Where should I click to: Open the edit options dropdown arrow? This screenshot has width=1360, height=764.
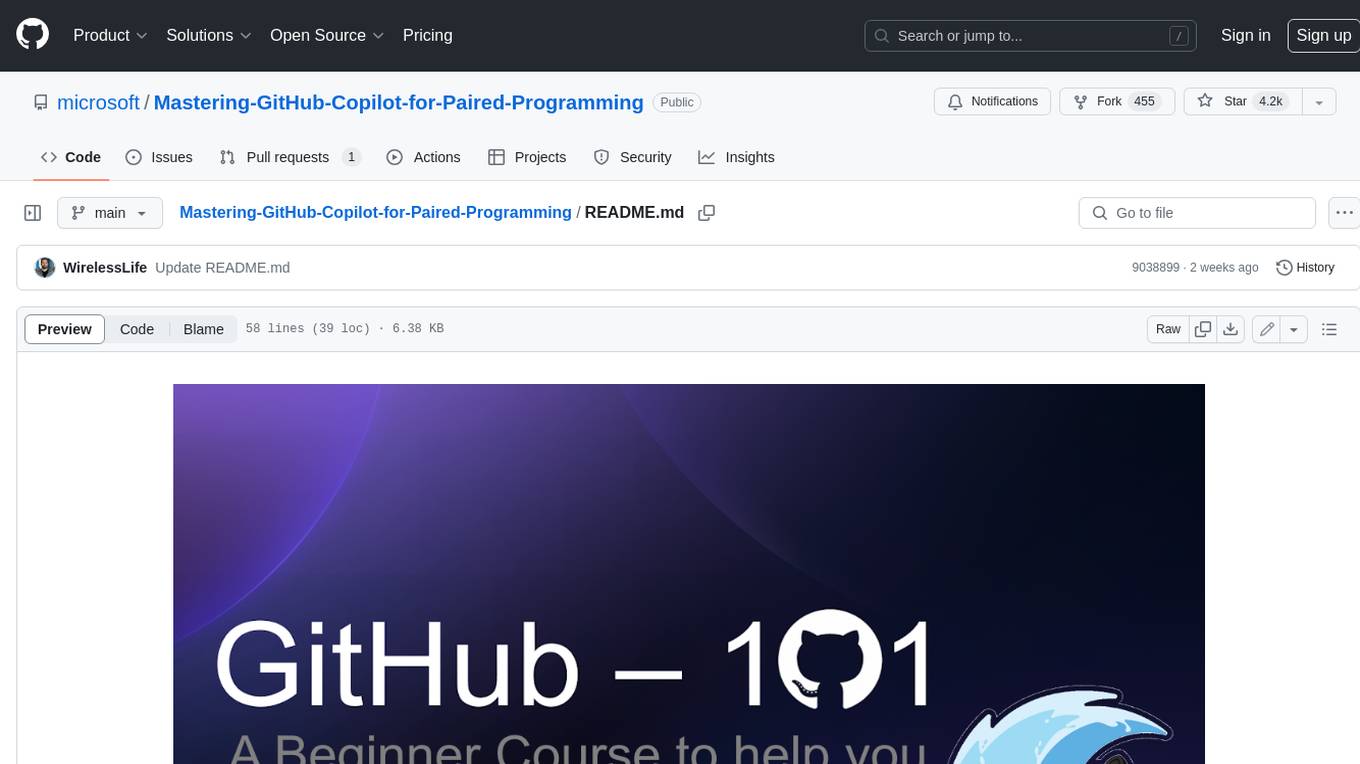(x=1294, y=329)
